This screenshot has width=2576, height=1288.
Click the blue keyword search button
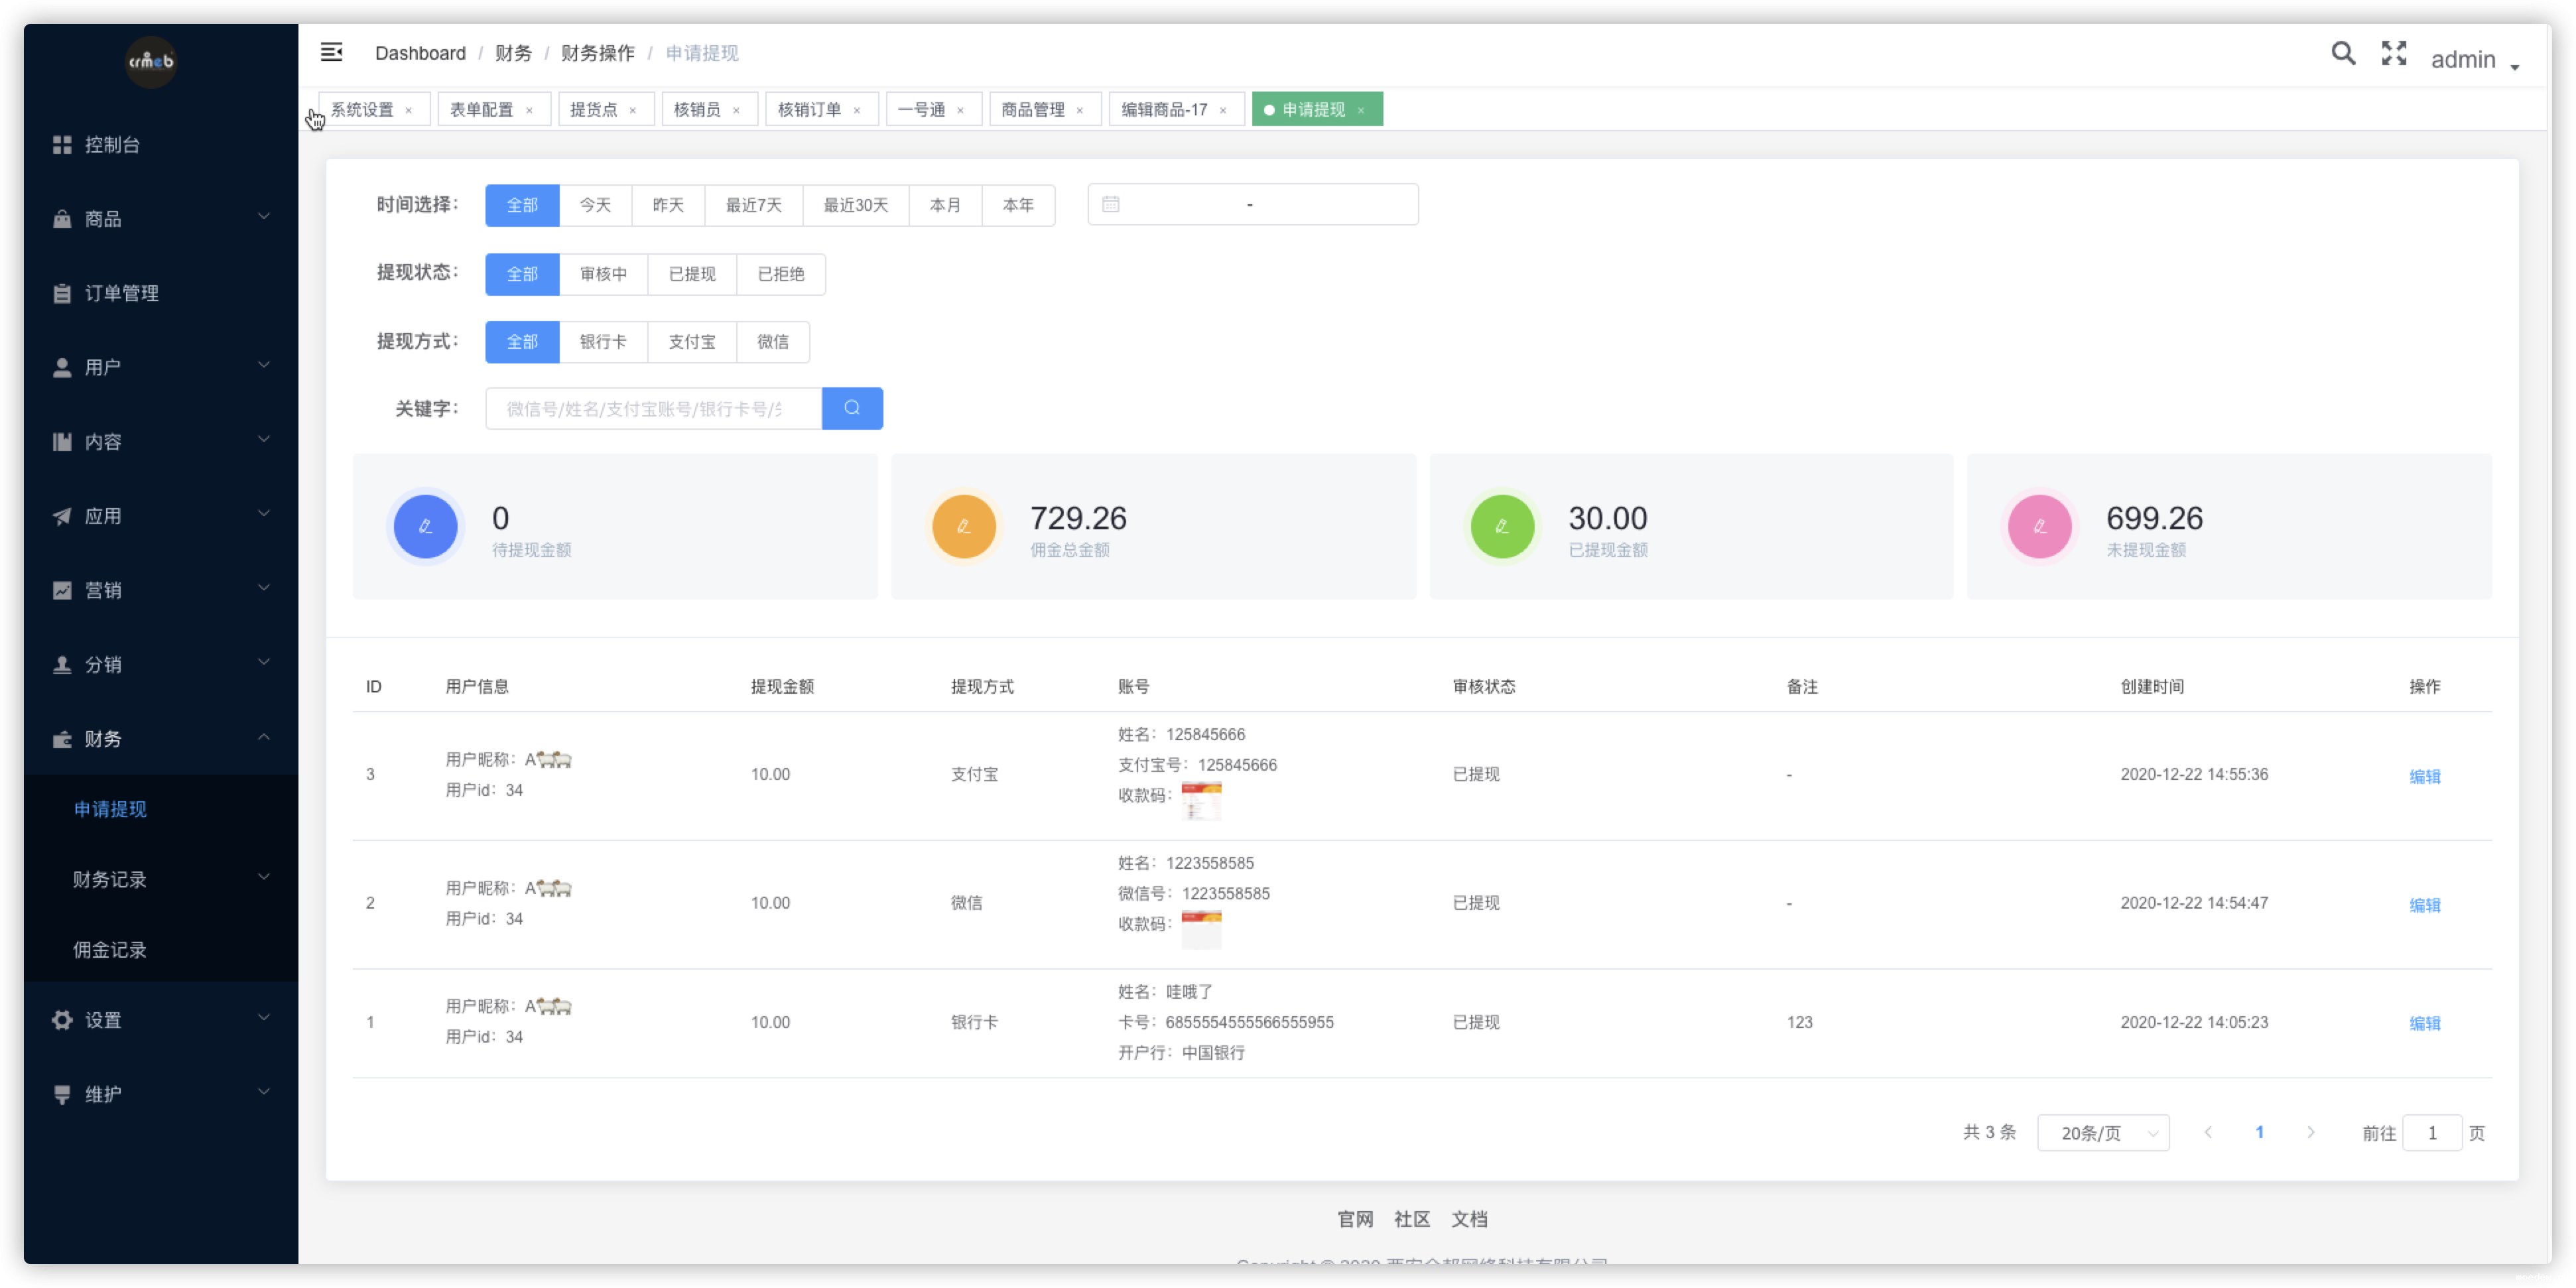pos(852,408)
